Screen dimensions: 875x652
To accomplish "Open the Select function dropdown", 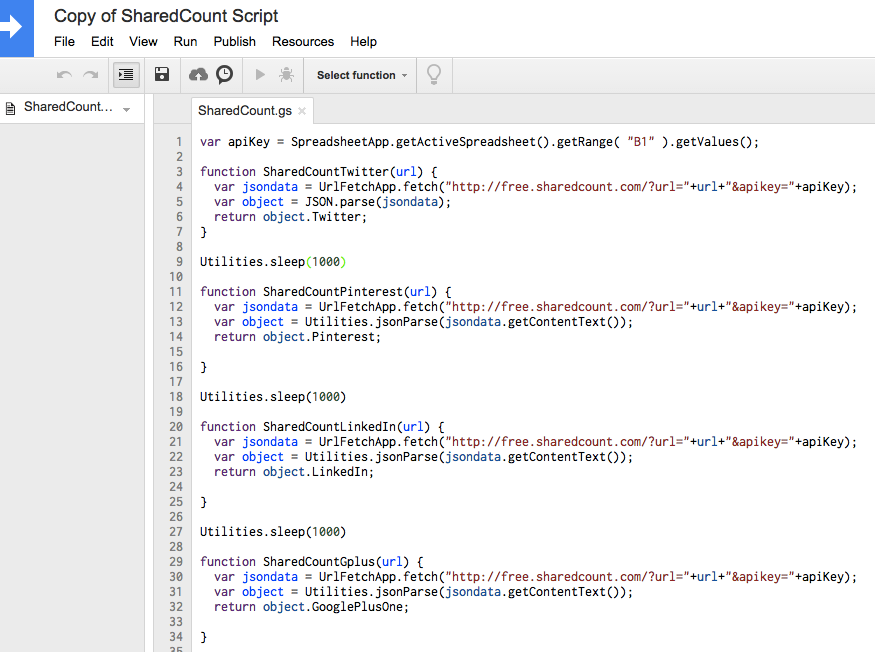I will tap(359, 75).
